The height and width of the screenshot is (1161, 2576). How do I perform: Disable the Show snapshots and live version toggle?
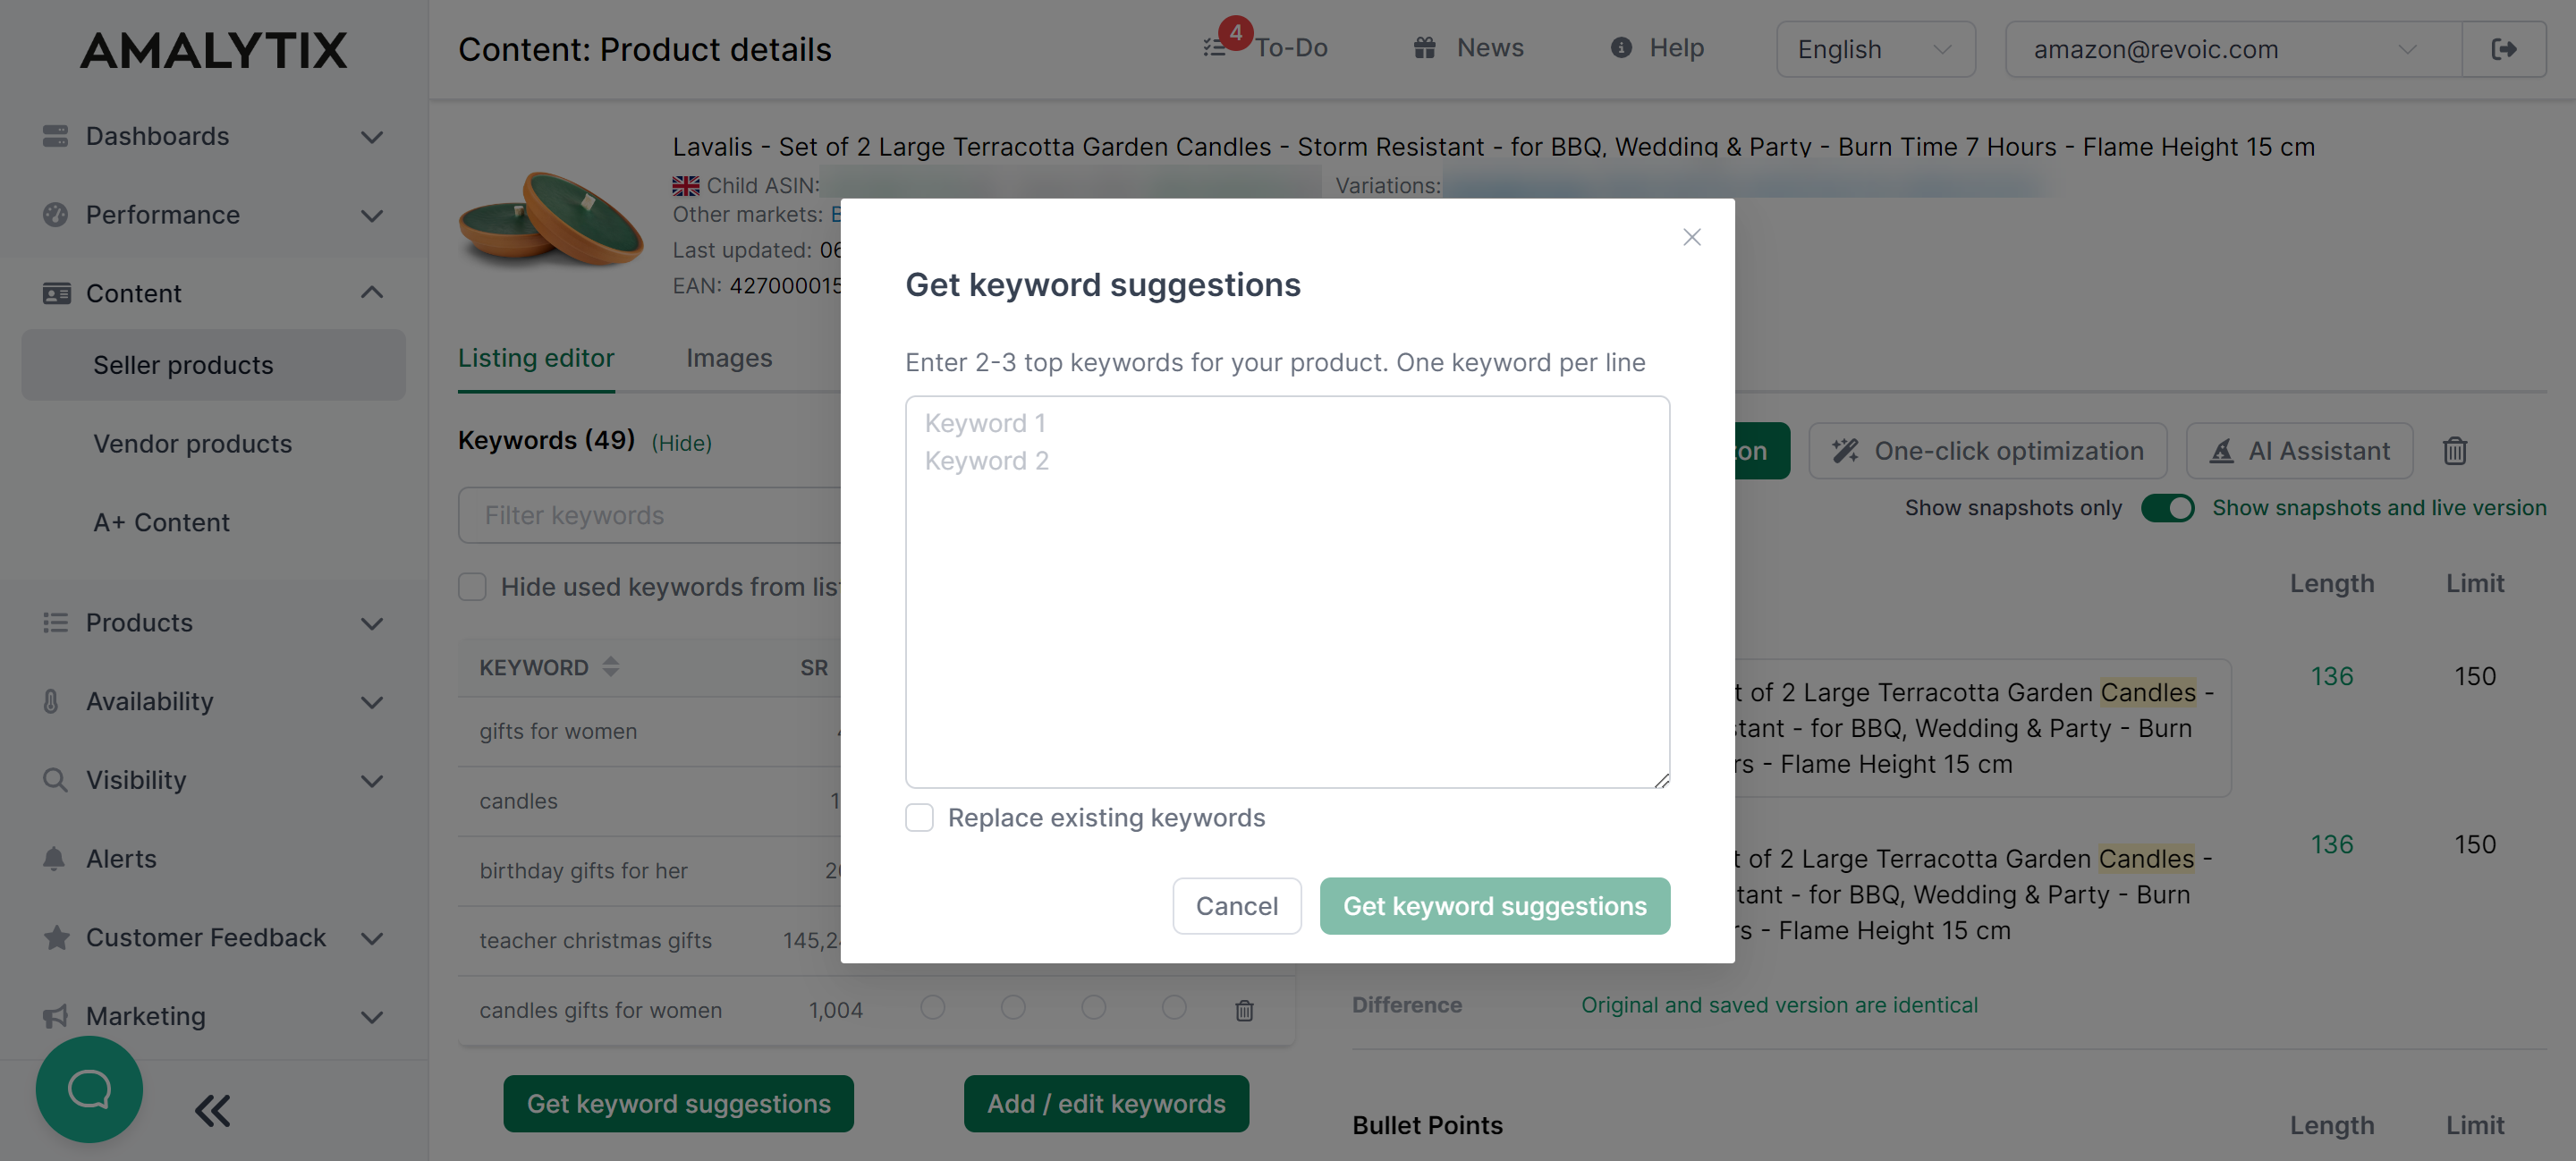[2168, 508]
